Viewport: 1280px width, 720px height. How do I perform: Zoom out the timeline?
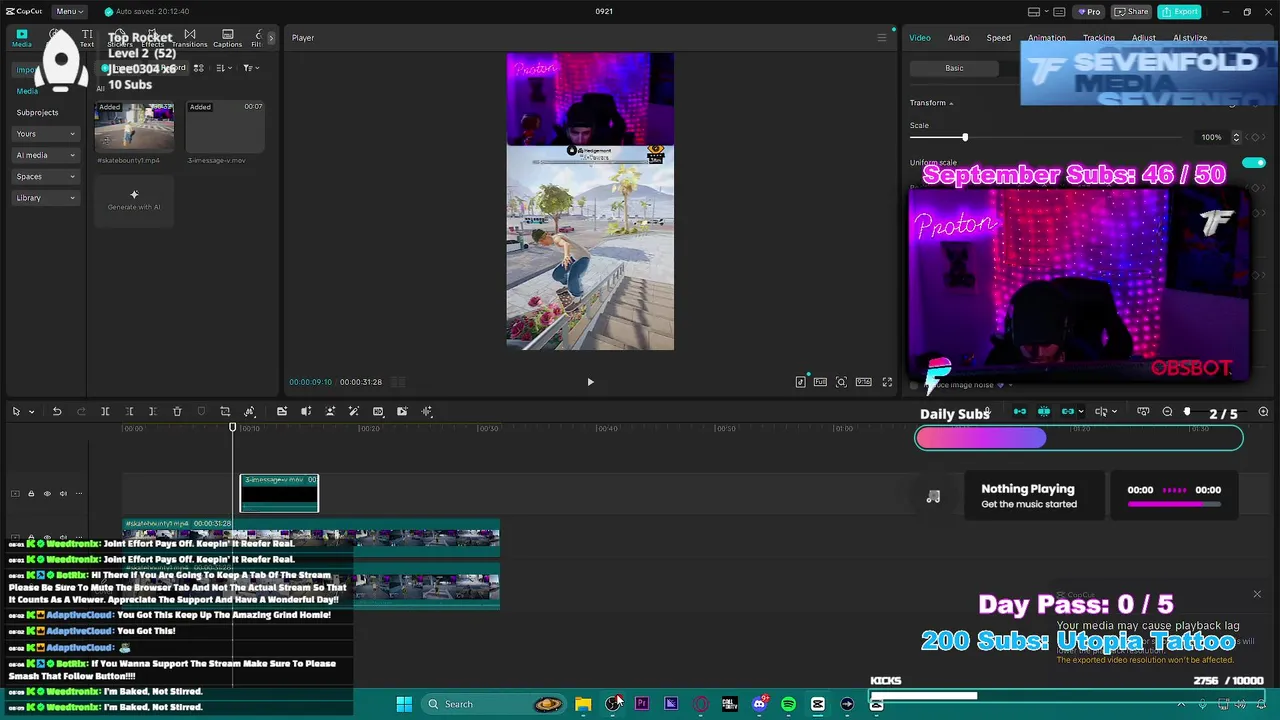(x=1167, y=412)
